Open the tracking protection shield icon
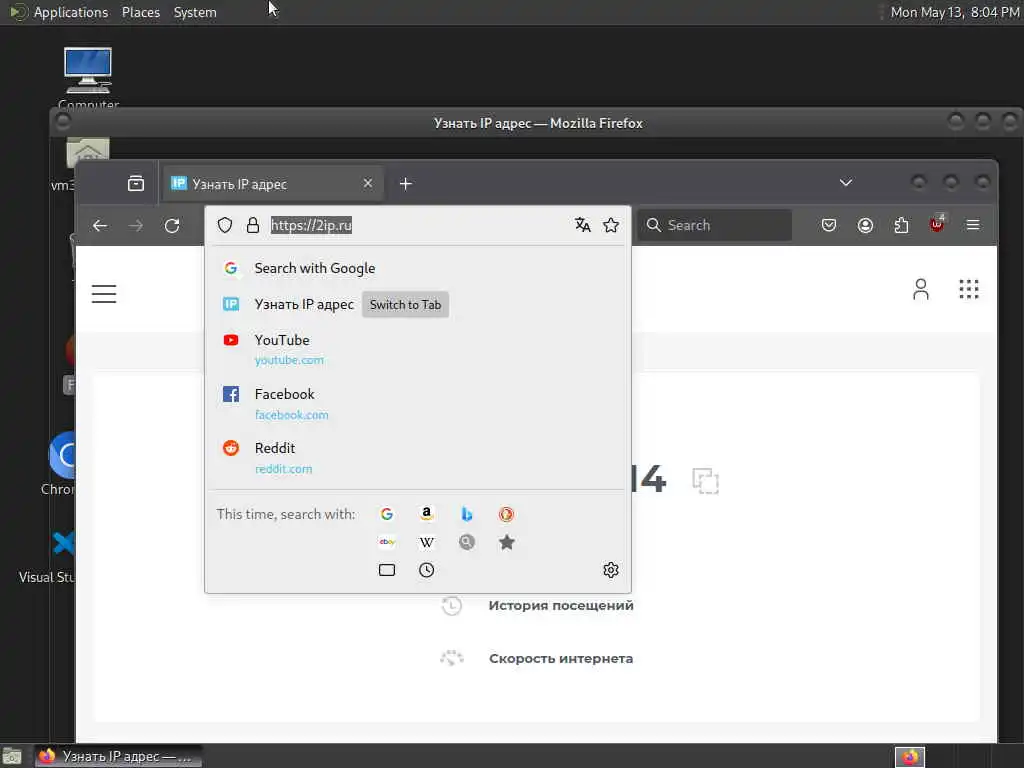Image resolution: width=1024 pixels, height=768 pixels. click(x=225, y=225)
